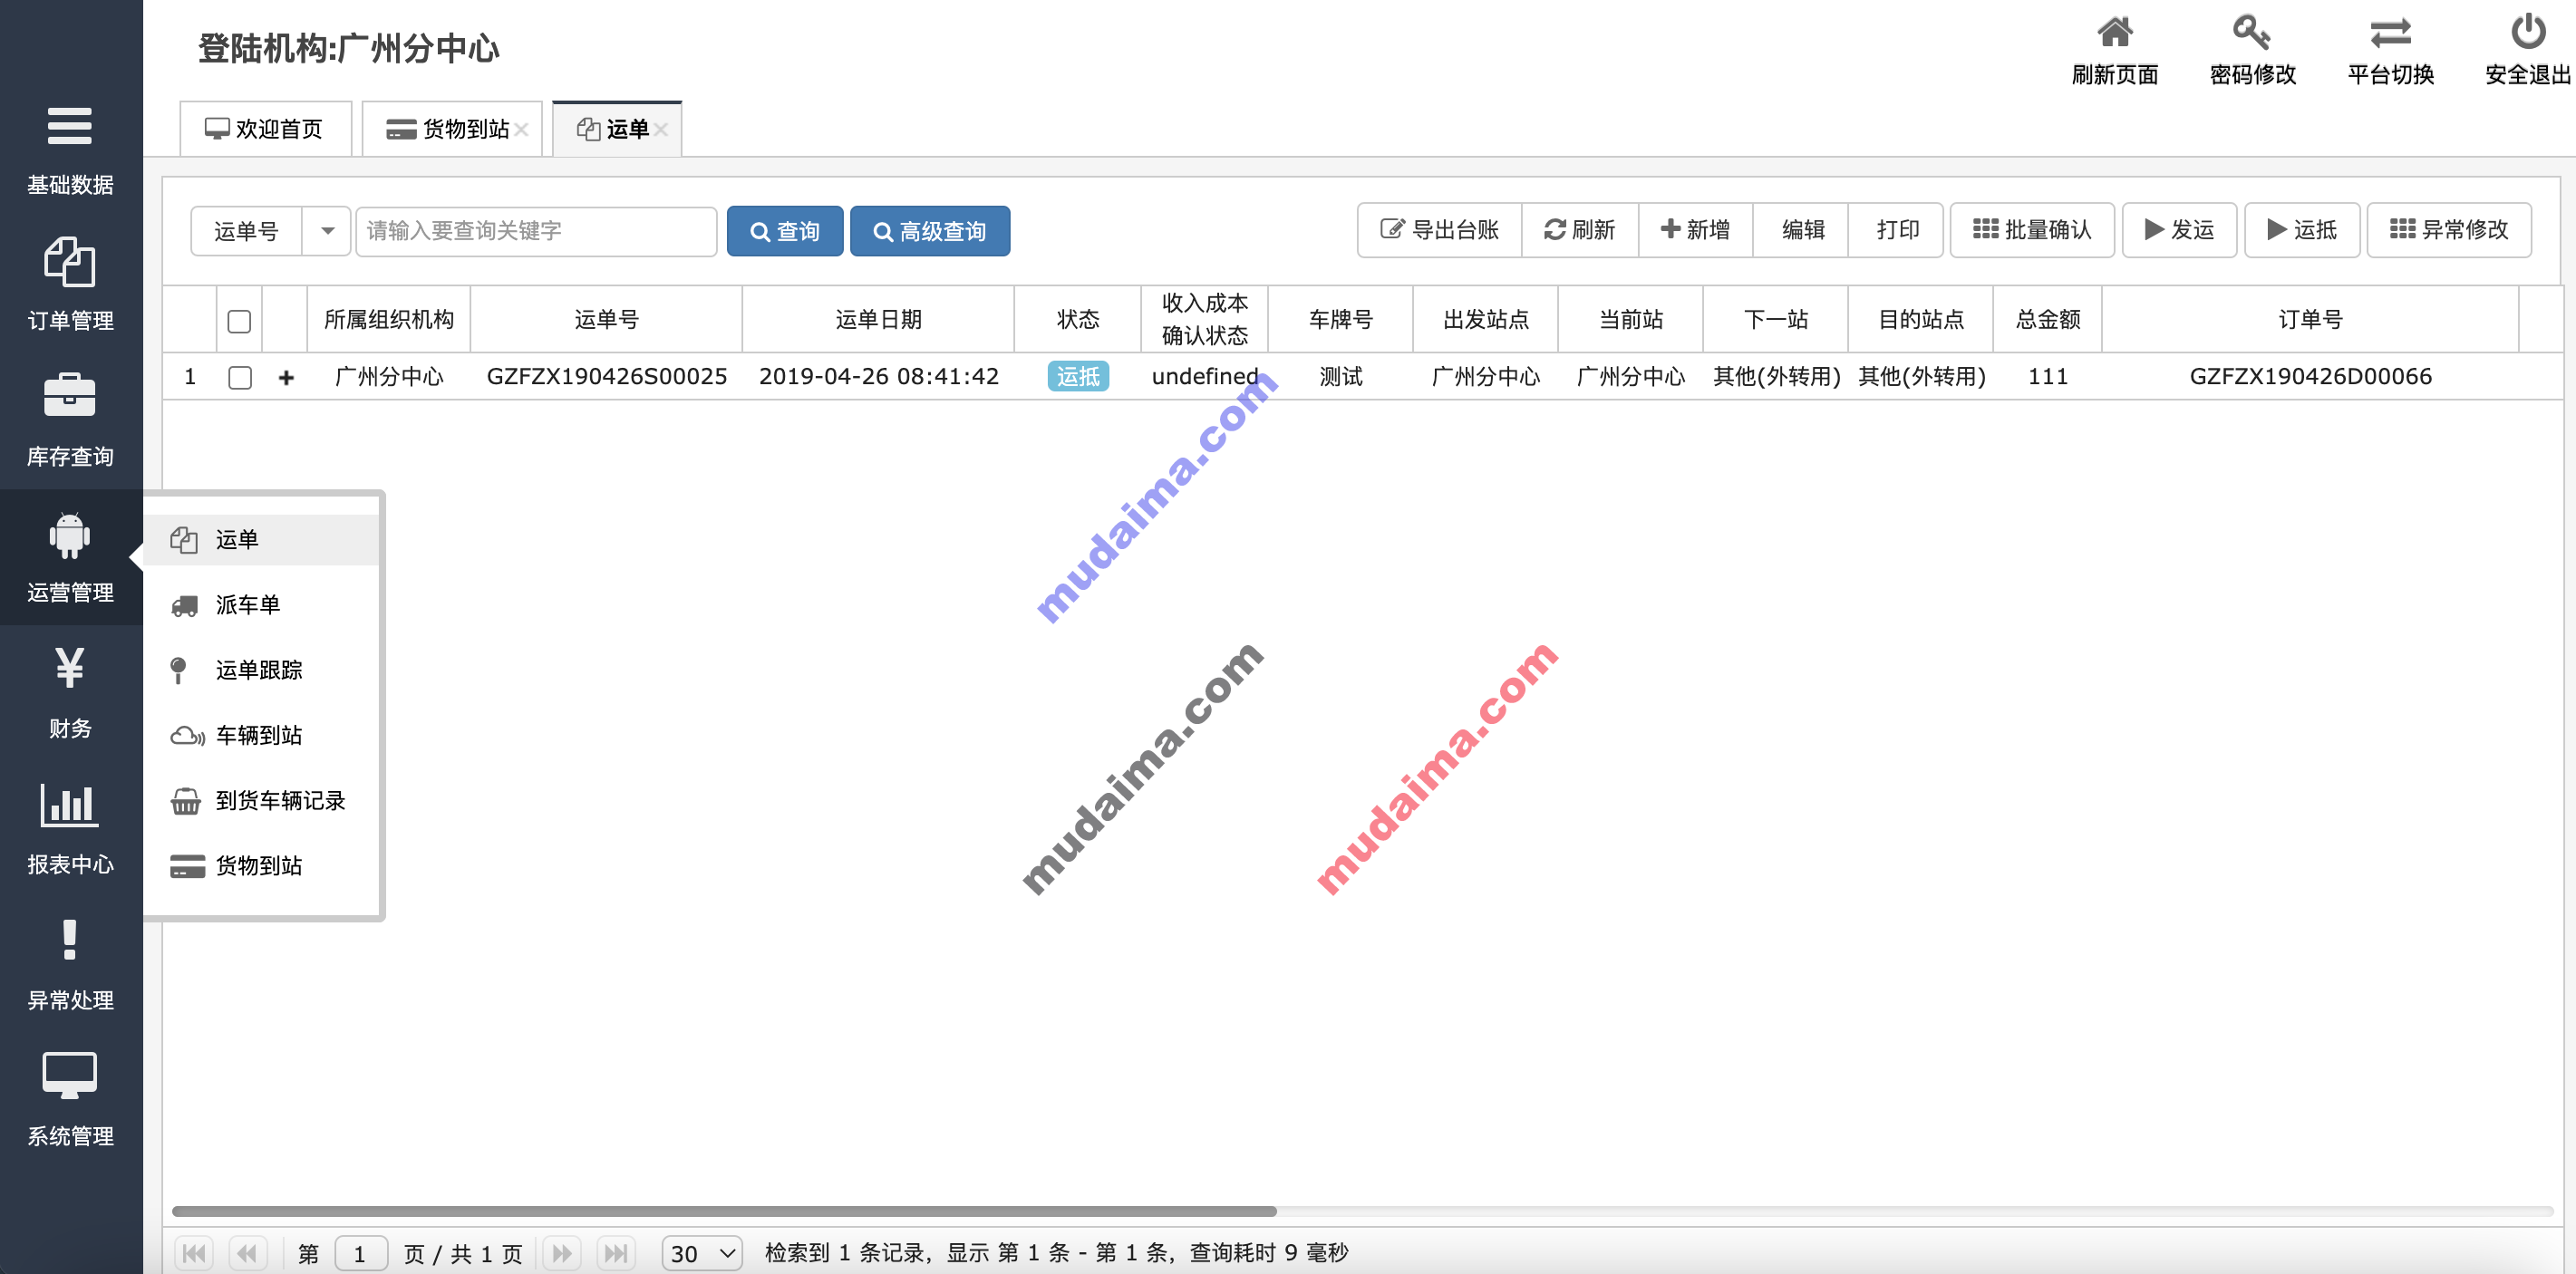Click the 运单号 column header
The width and height of the screenshot is (2576, 1274).
[607, 320]
